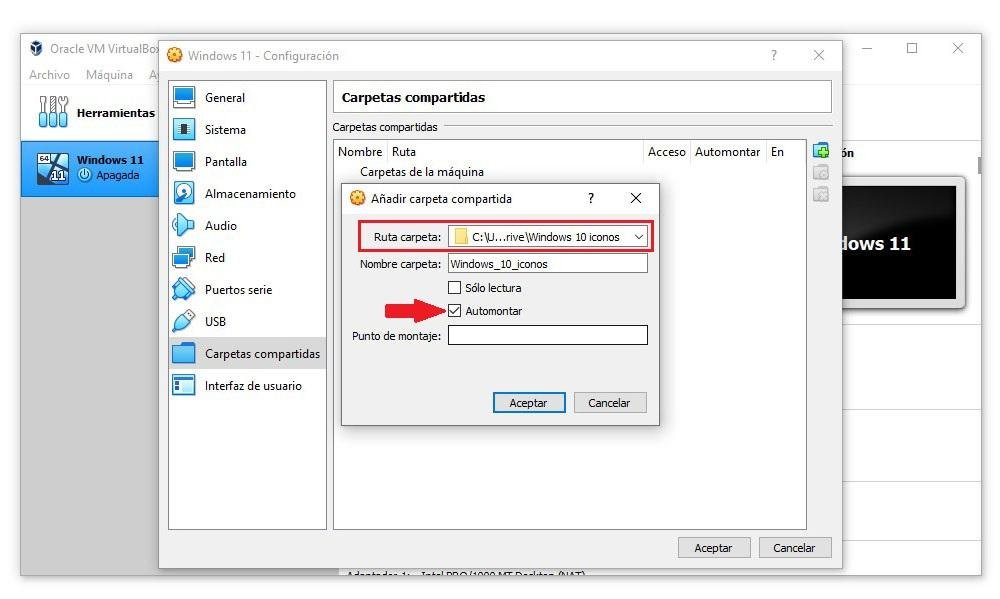Enable the Sólo lectura checkbox
Viewport: 1000px width, 599px height.
(454, 288)
